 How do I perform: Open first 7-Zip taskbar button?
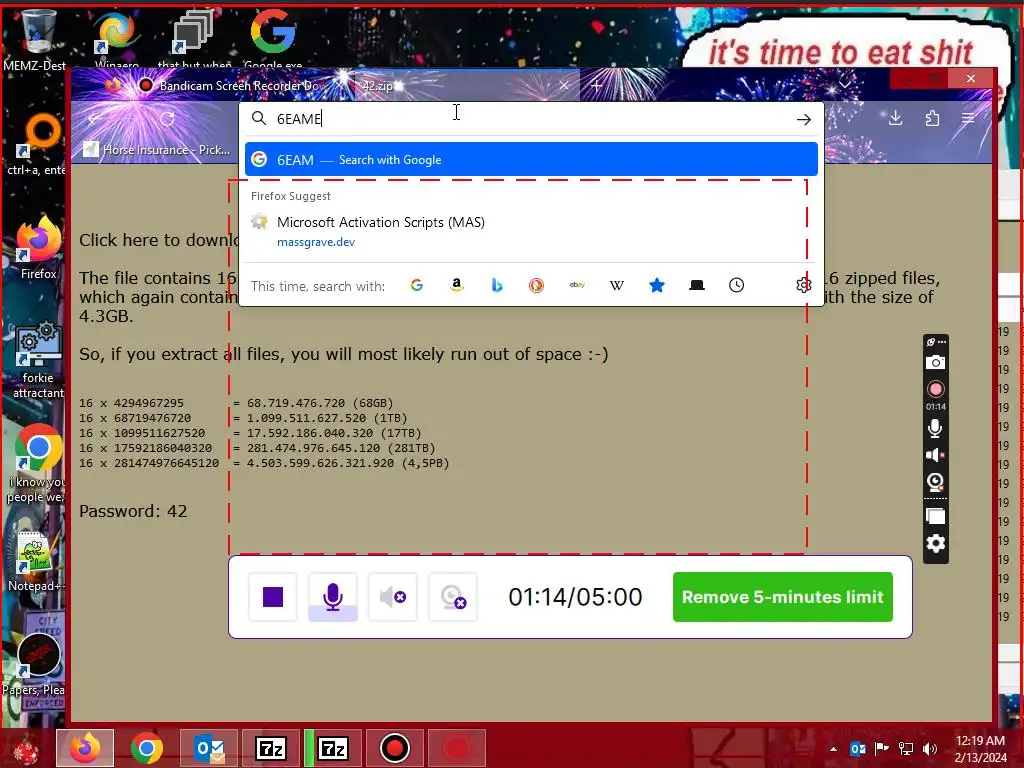(270, 748)
